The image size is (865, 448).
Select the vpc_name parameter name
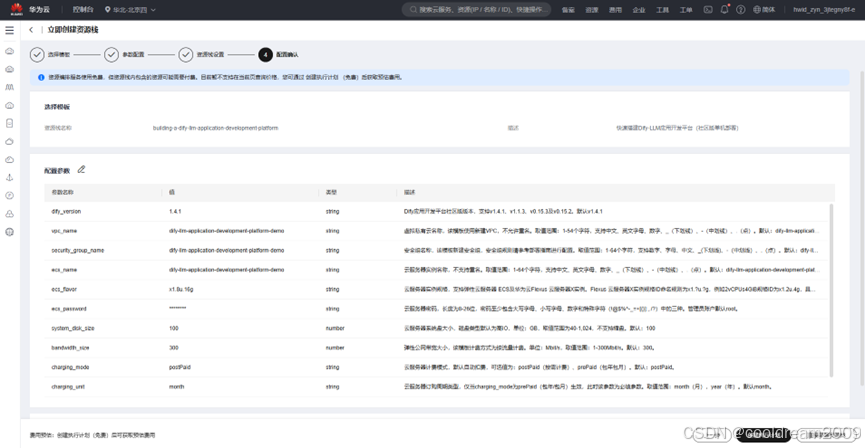[64, 231]
